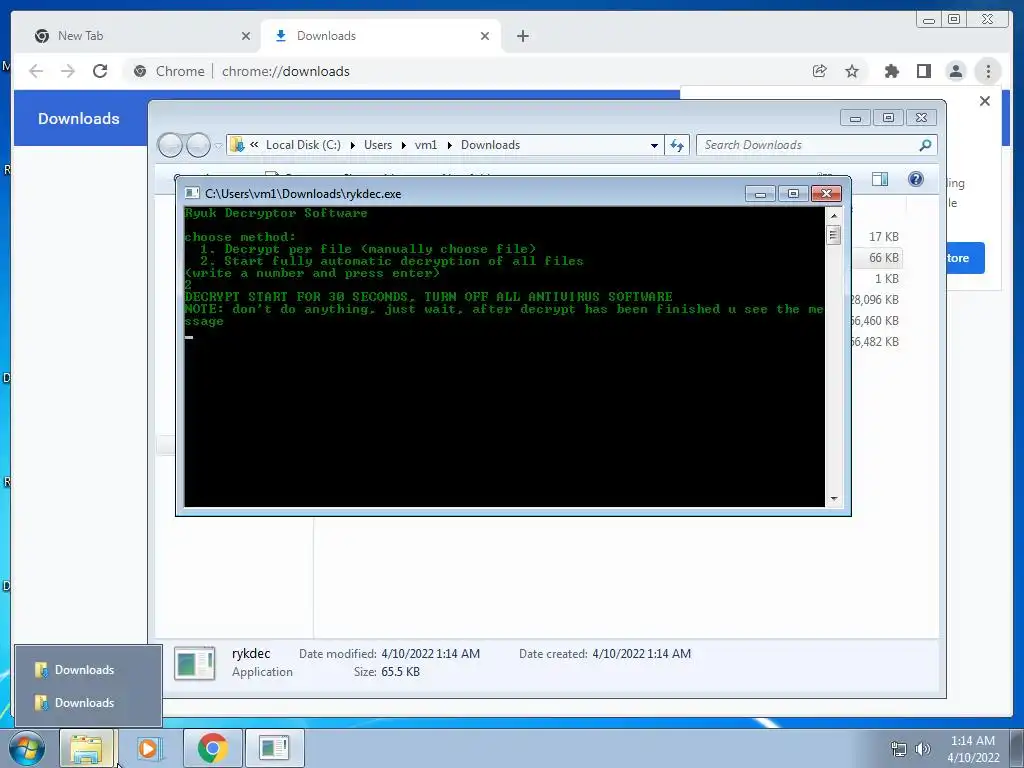Minimize the Explorer Downloads window
The image size is (1024, 768).
(x=855, y=118)
